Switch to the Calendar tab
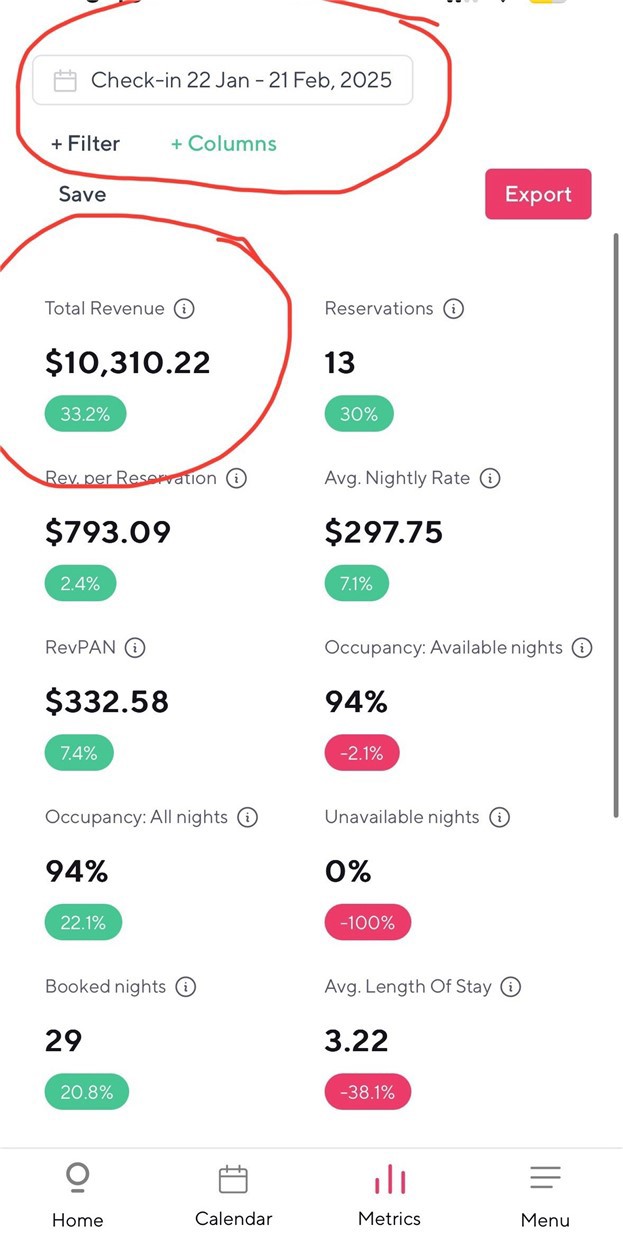This screenshot has width=623, height=1258. click(x=233, y=1196)
